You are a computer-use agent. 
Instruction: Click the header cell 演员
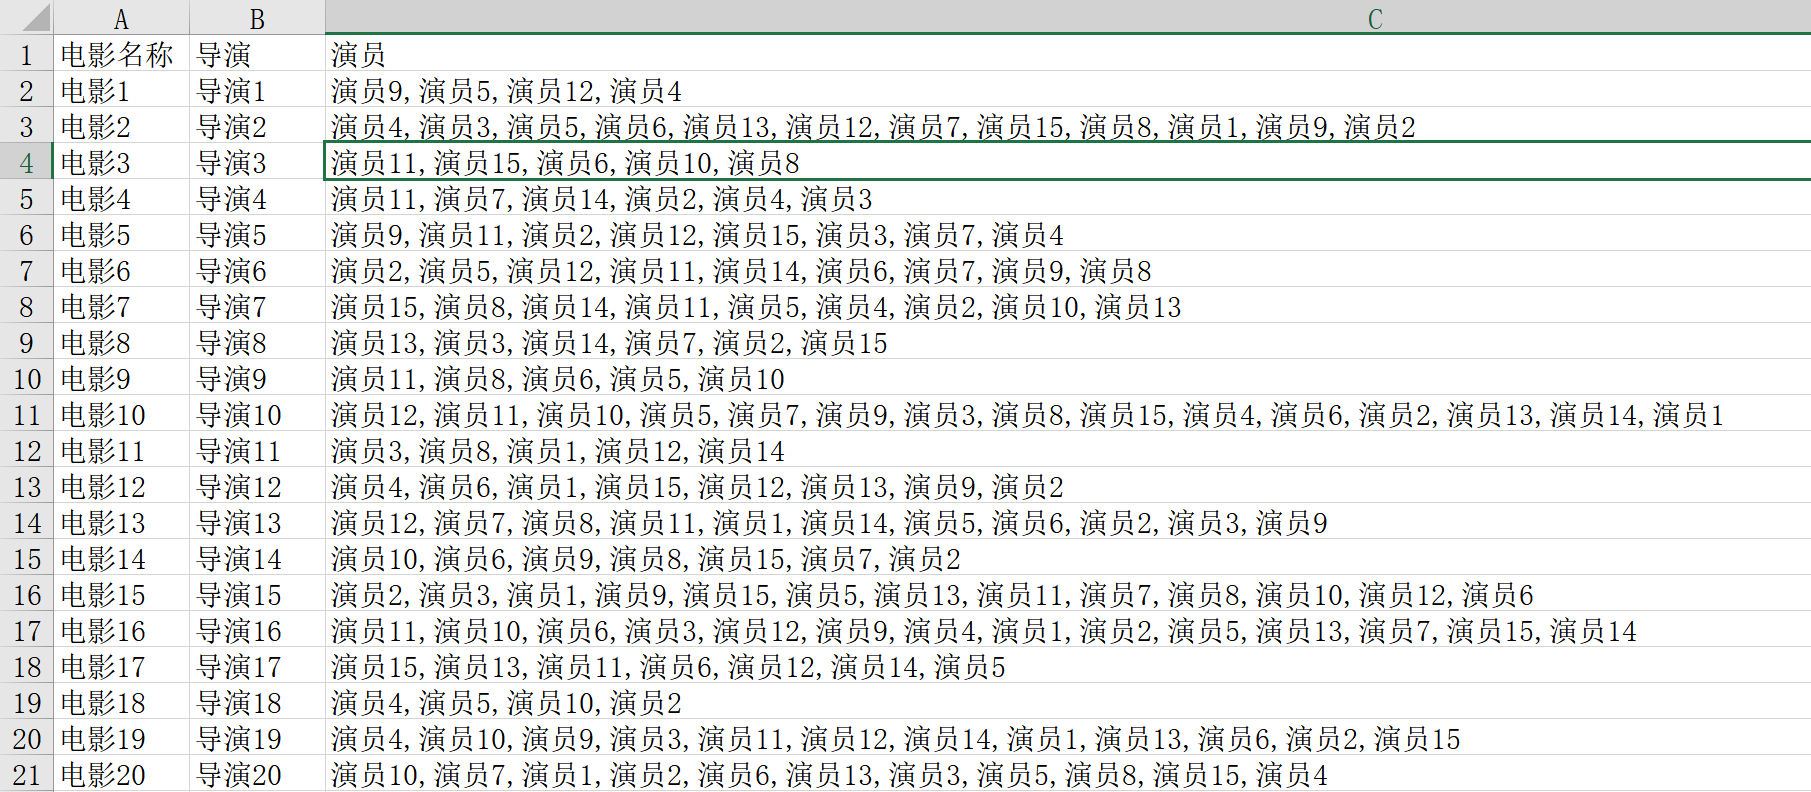coord(1068,54)
